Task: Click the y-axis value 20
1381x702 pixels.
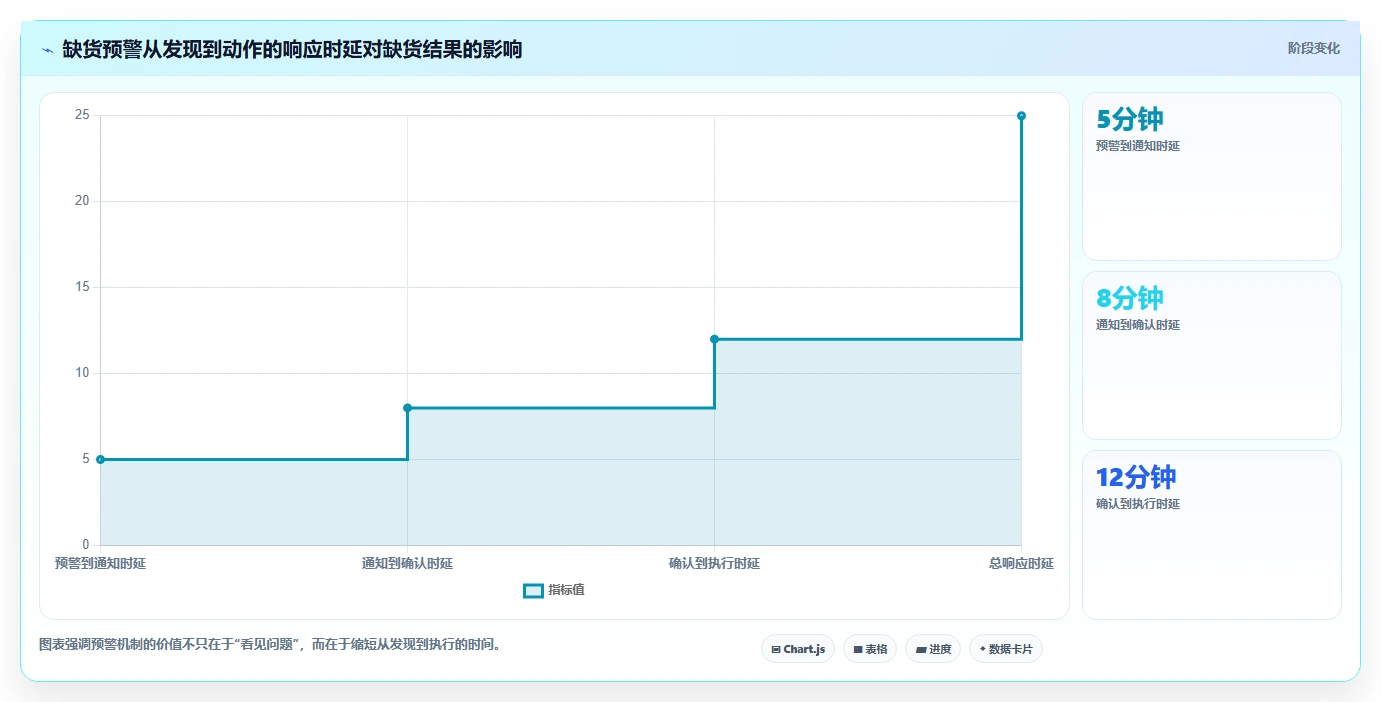Action: point(82,201)
